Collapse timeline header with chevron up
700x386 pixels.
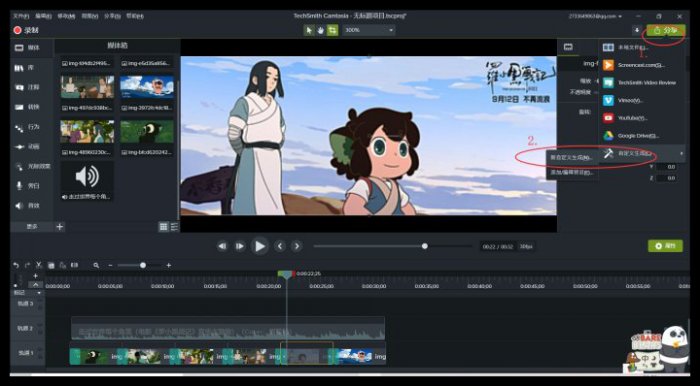35,284
